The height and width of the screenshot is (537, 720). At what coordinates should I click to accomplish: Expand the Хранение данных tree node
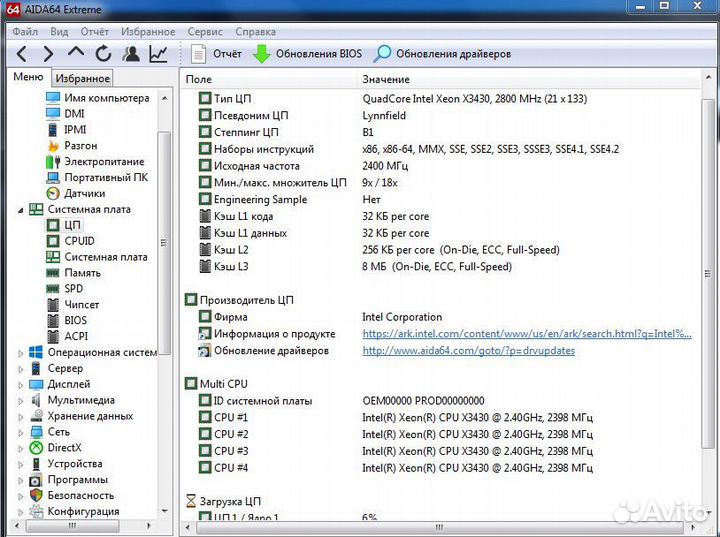pyautogui.click(x=20, y=417)
